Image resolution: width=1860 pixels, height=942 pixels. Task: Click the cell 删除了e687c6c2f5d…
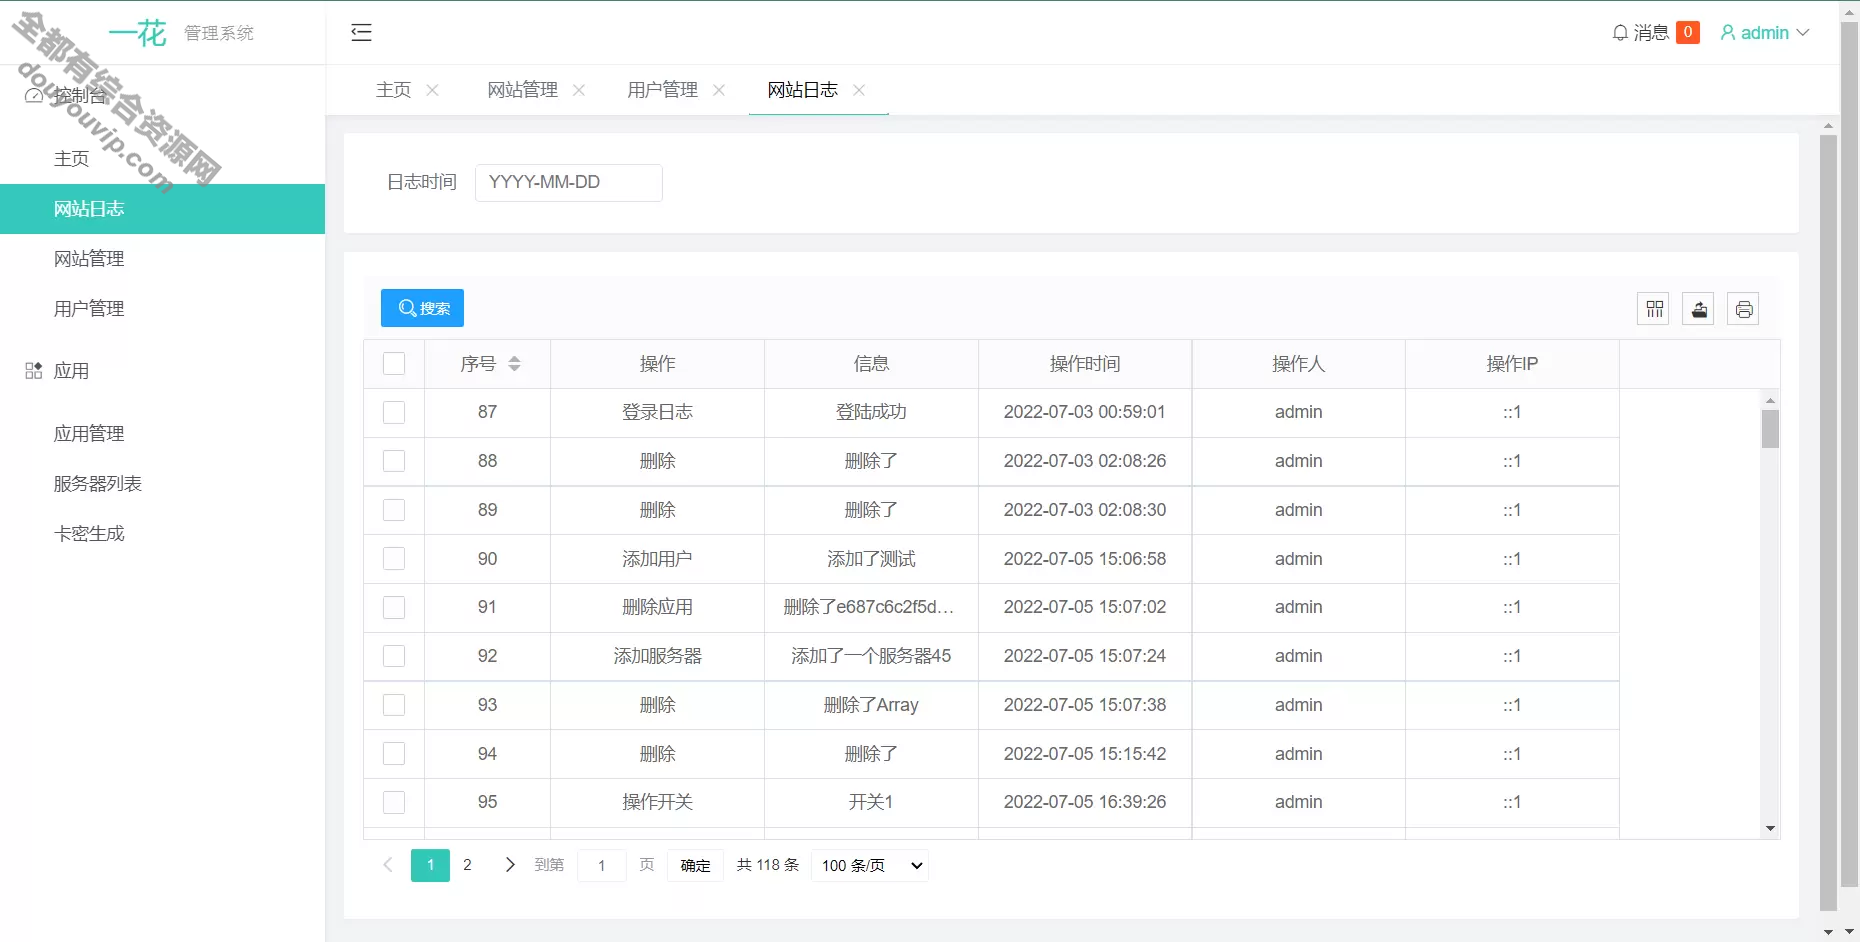pyautogui.click(x=869, y=608)
